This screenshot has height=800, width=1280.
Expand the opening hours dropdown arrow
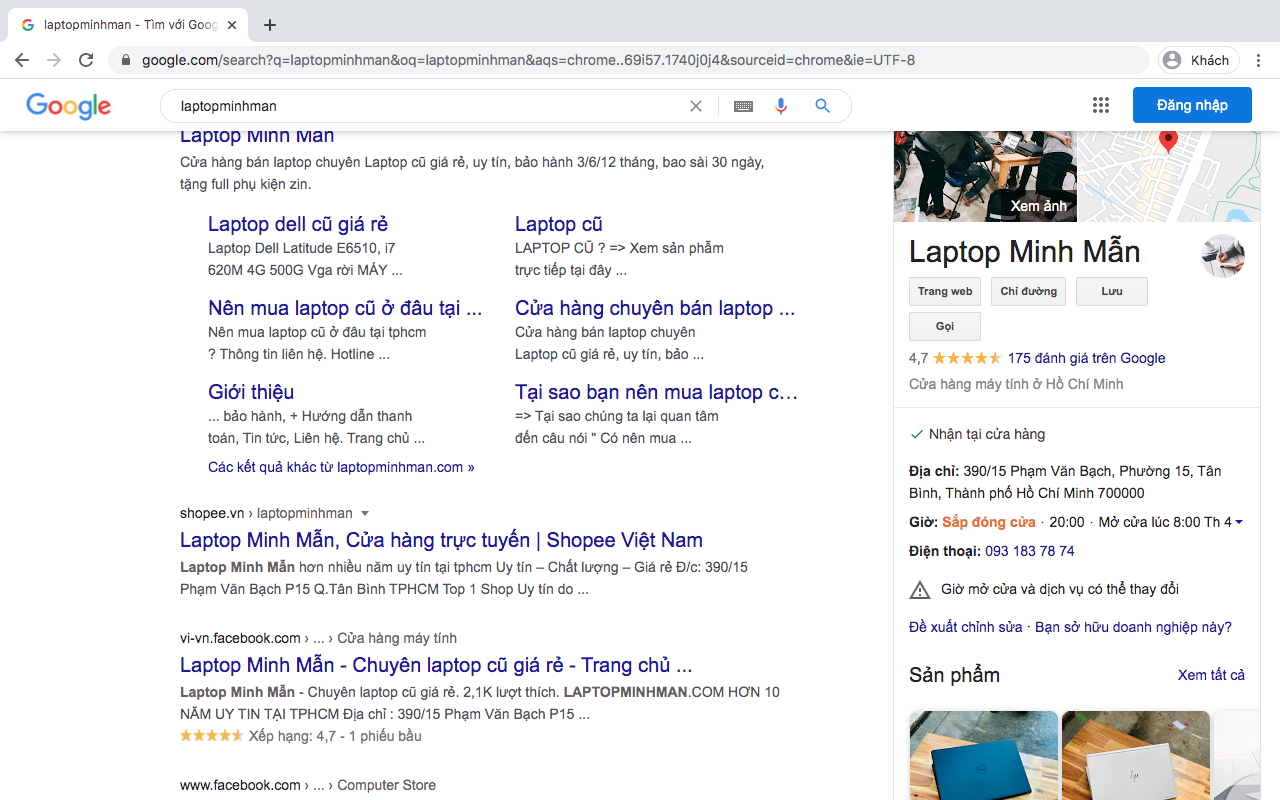tap(1239, 523)
